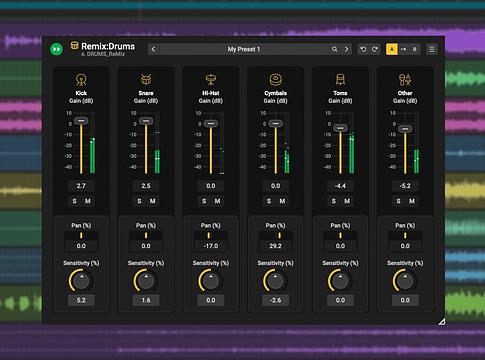Click the Other gain fader handle
This screenshot has height=360, width=485.
[405, 129]
